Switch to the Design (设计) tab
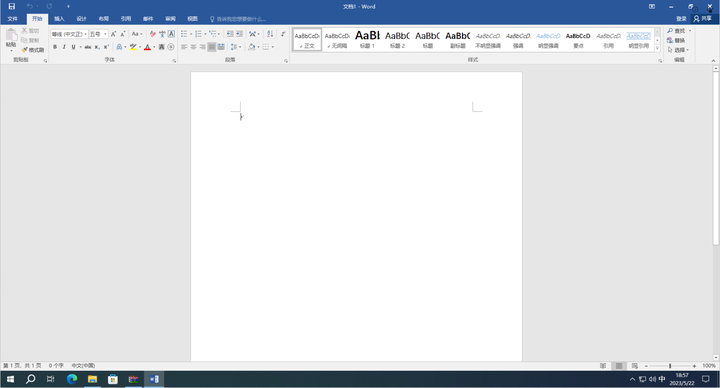The width and height of the screenshot is (720, 388). (x=81, y=19)
